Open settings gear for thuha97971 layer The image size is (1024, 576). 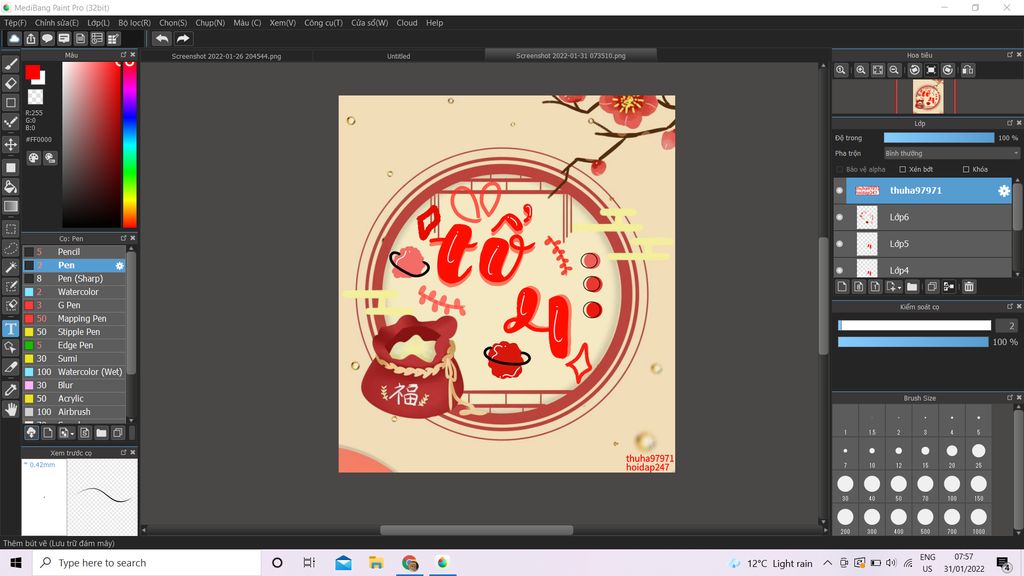(x=1004, y=191)
